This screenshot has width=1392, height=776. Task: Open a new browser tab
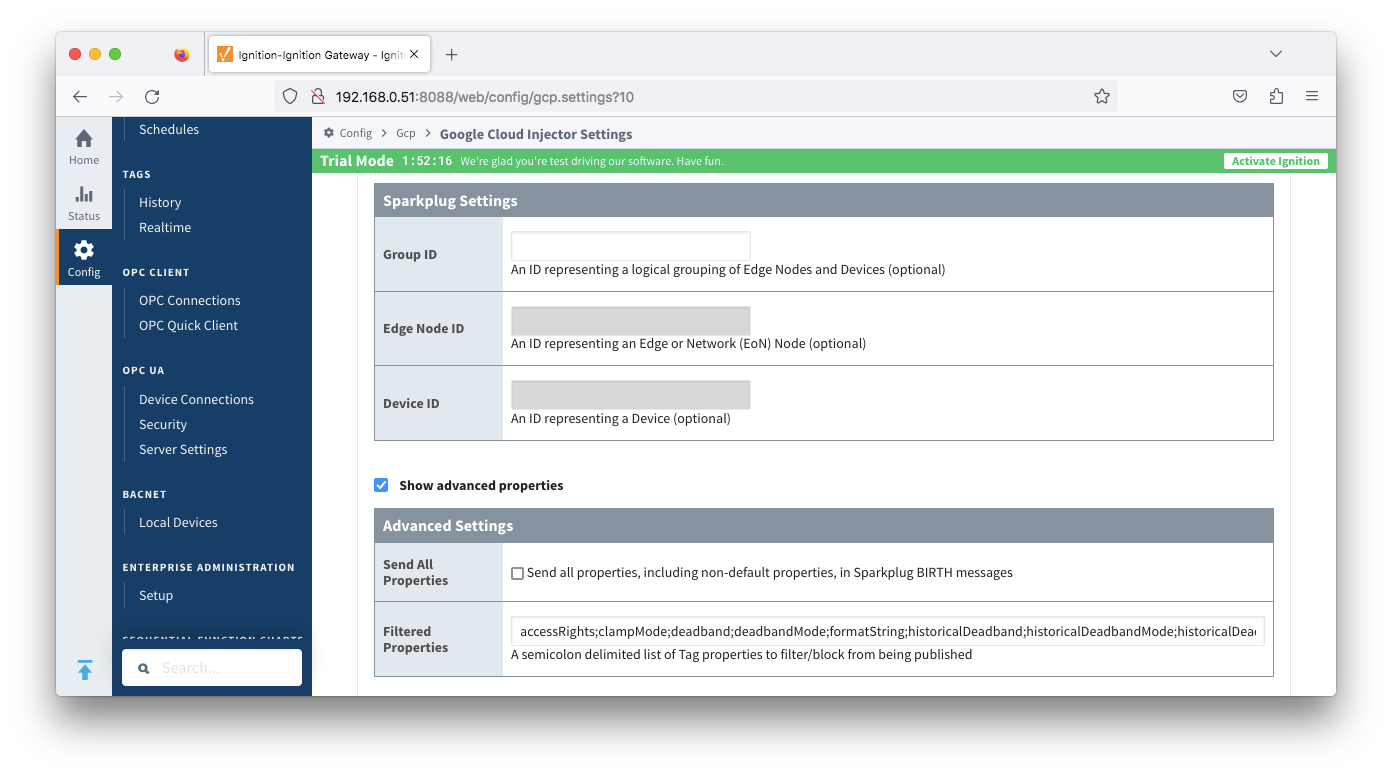[x=451, y=54]
